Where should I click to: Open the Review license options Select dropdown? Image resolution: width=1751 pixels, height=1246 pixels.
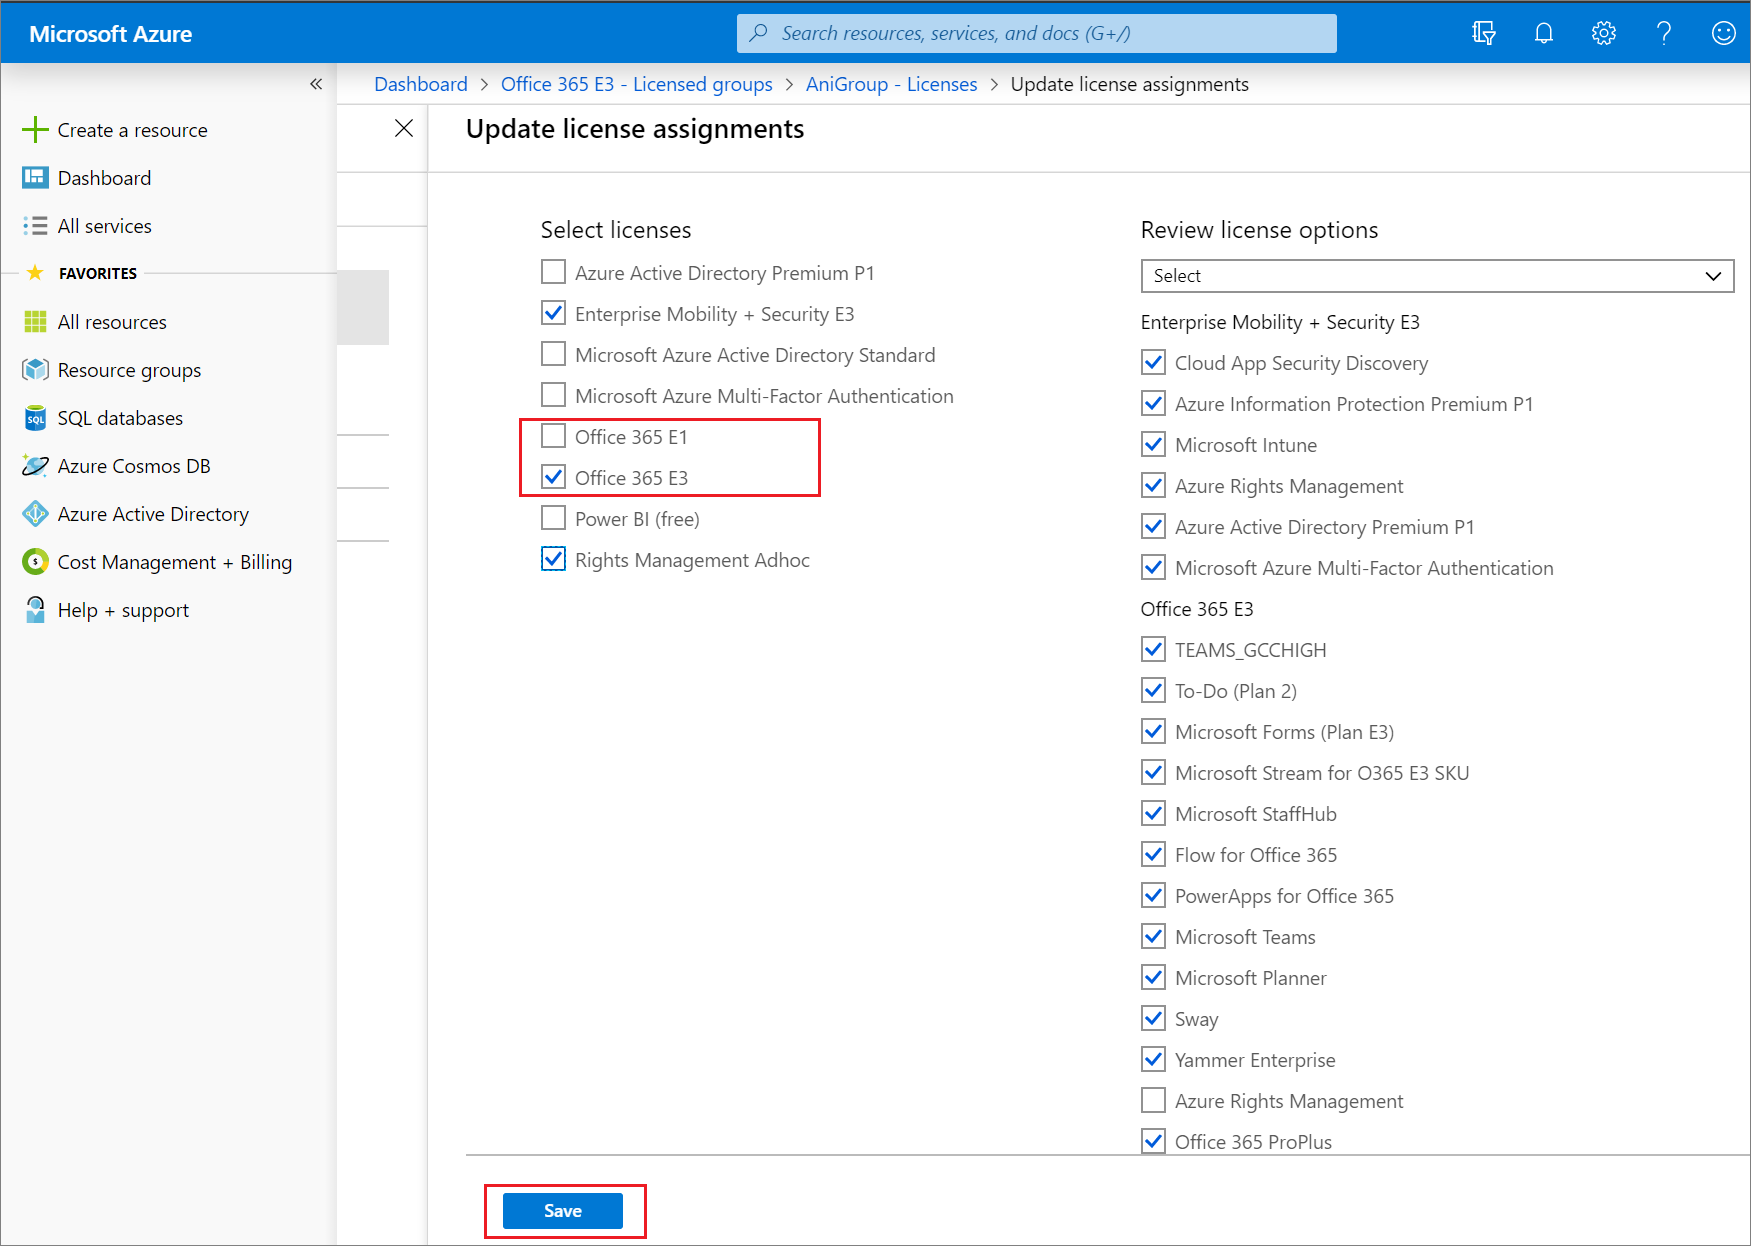pos(1437,276)
